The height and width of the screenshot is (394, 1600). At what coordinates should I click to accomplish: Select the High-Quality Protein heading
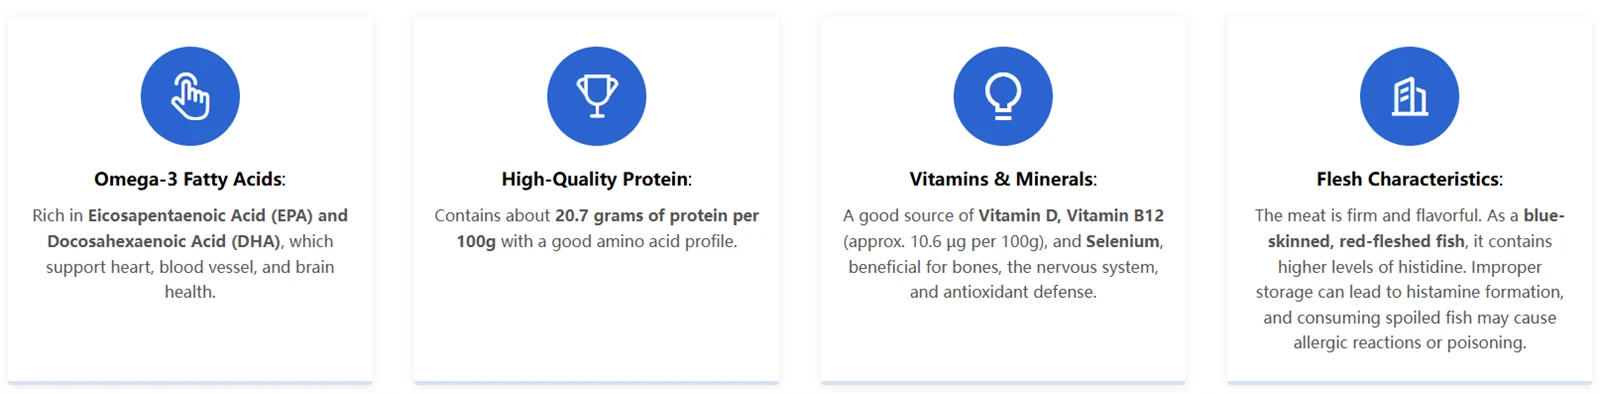point(597,179)
